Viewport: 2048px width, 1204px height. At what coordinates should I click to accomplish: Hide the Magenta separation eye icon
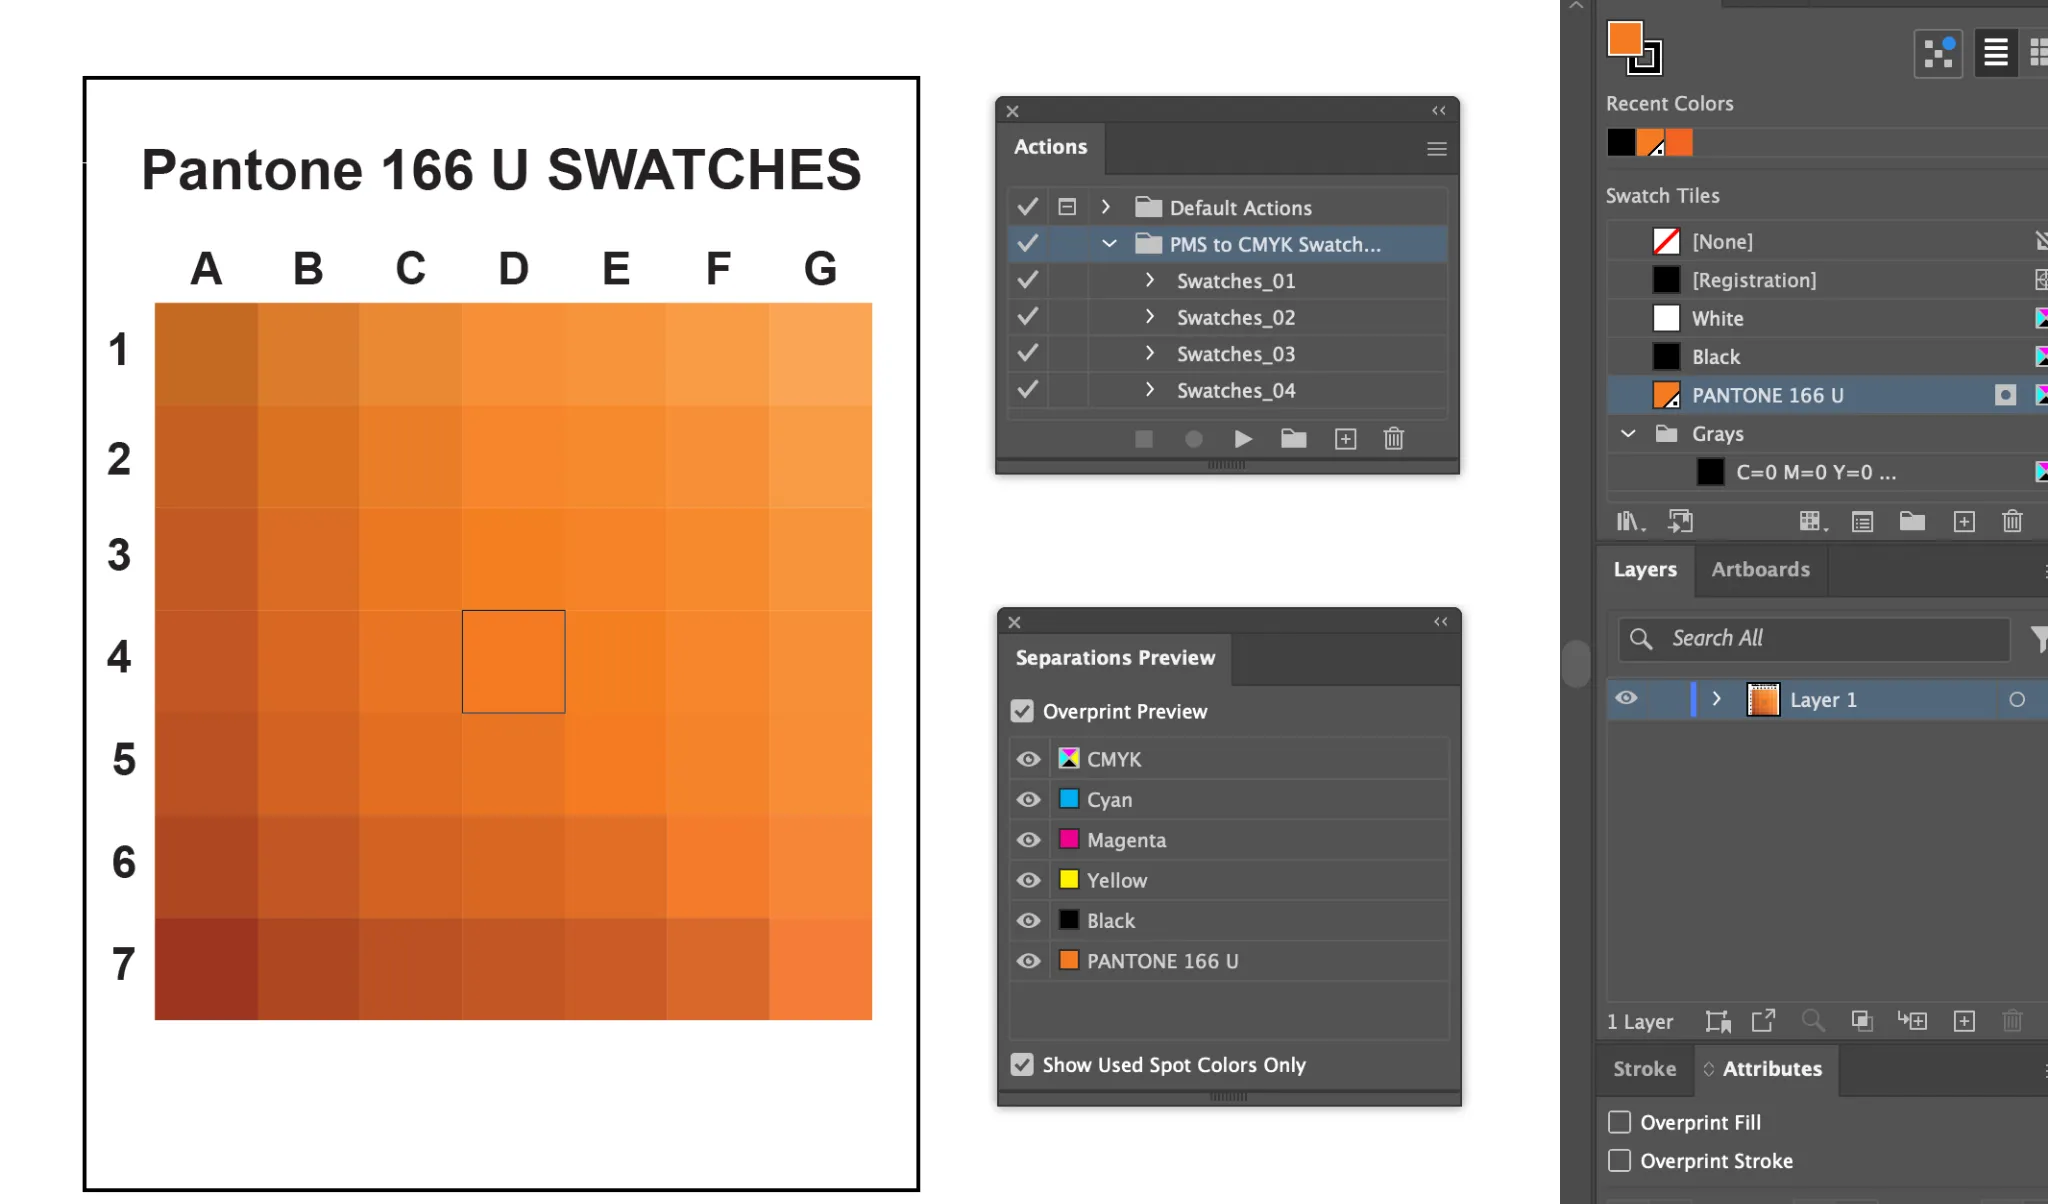(x=1029, y=840)
